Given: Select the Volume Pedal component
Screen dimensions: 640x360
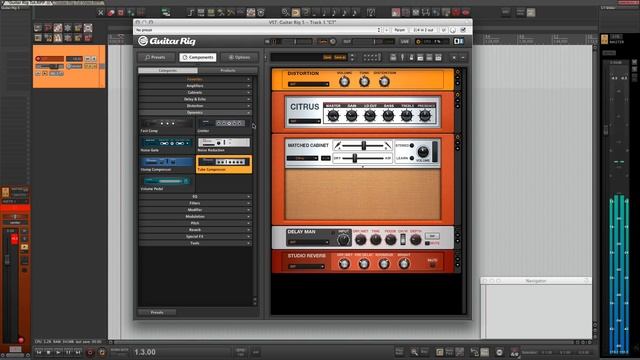Looking at the screenshot, I should (167, 183).
